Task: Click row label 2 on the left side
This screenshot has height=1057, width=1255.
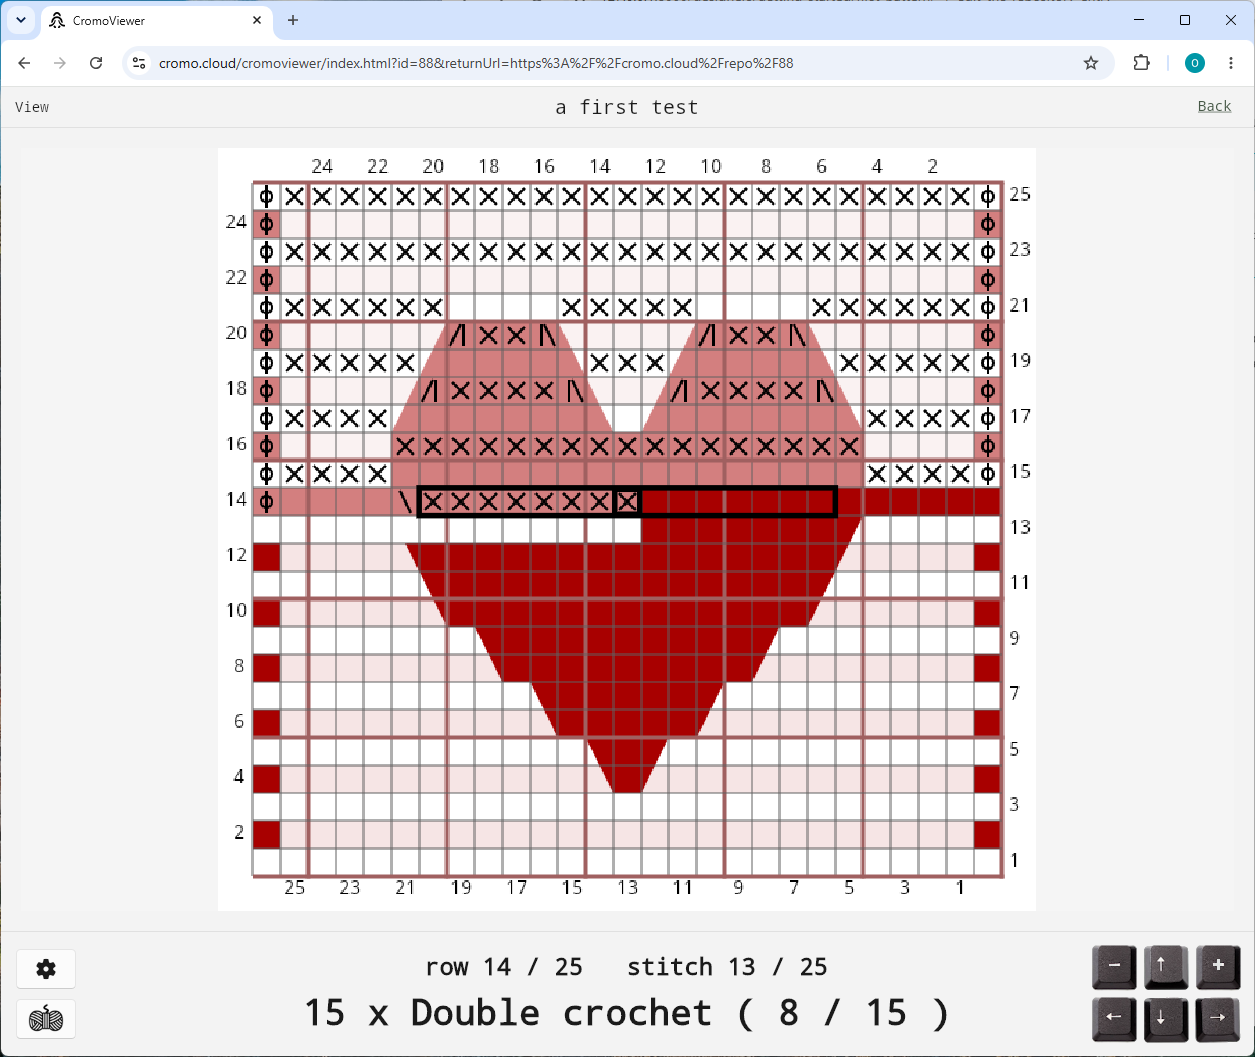Action: [x=238, y=832]
